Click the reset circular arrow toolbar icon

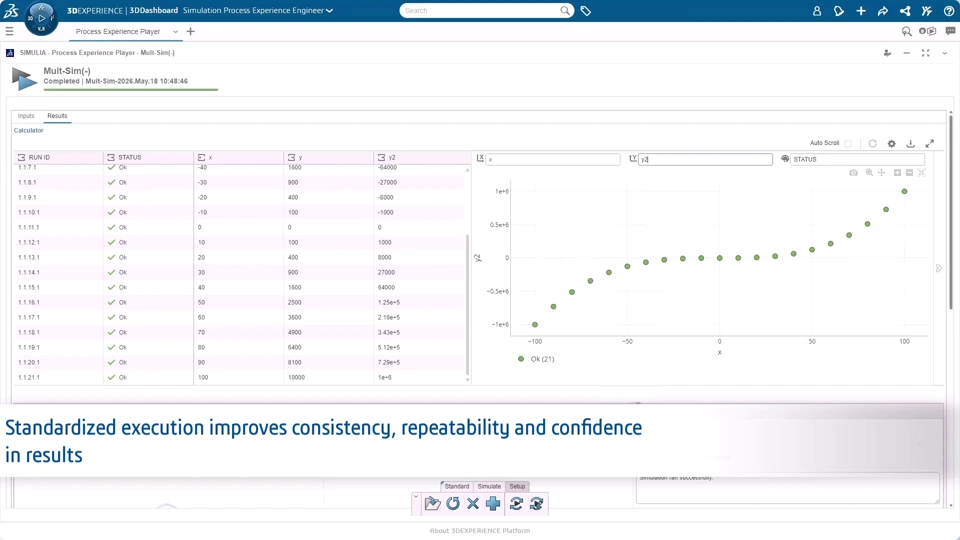tap(453, 504)
